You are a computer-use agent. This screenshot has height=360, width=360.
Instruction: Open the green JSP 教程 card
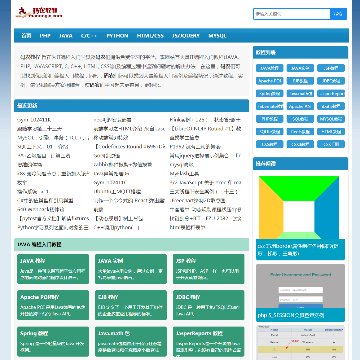pos(208,269)
